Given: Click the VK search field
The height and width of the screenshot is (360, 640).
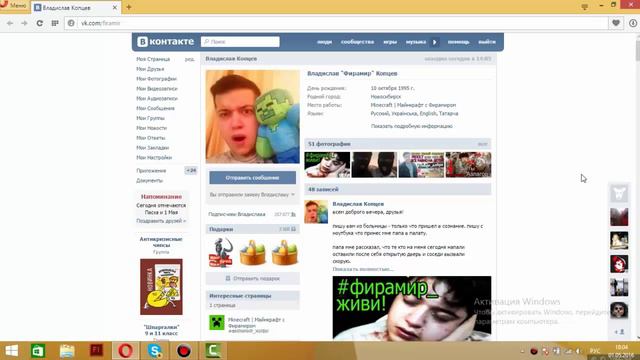Looking at the screenshot, I should tap(240, 42).
